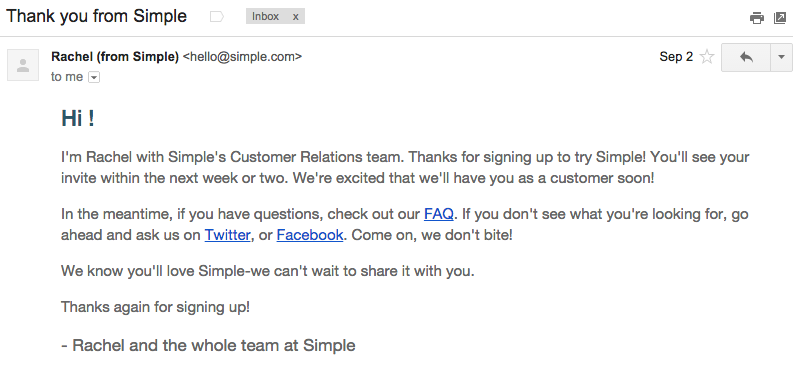
Task: Open the FAQ link
Action: pyautogui.click(x=438, y=214)
